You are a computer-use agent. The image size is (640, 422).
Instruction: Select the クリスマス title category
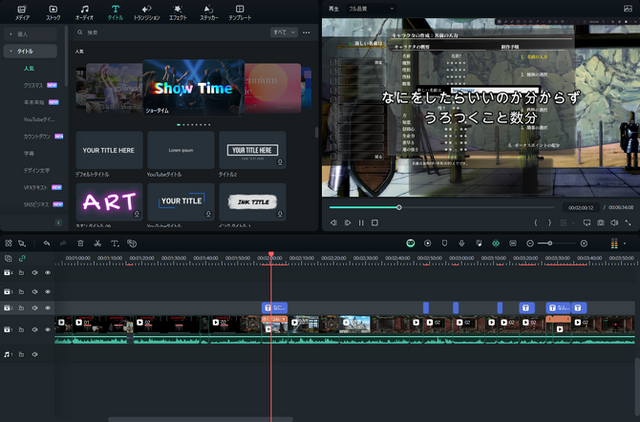(x=33, y=86)
